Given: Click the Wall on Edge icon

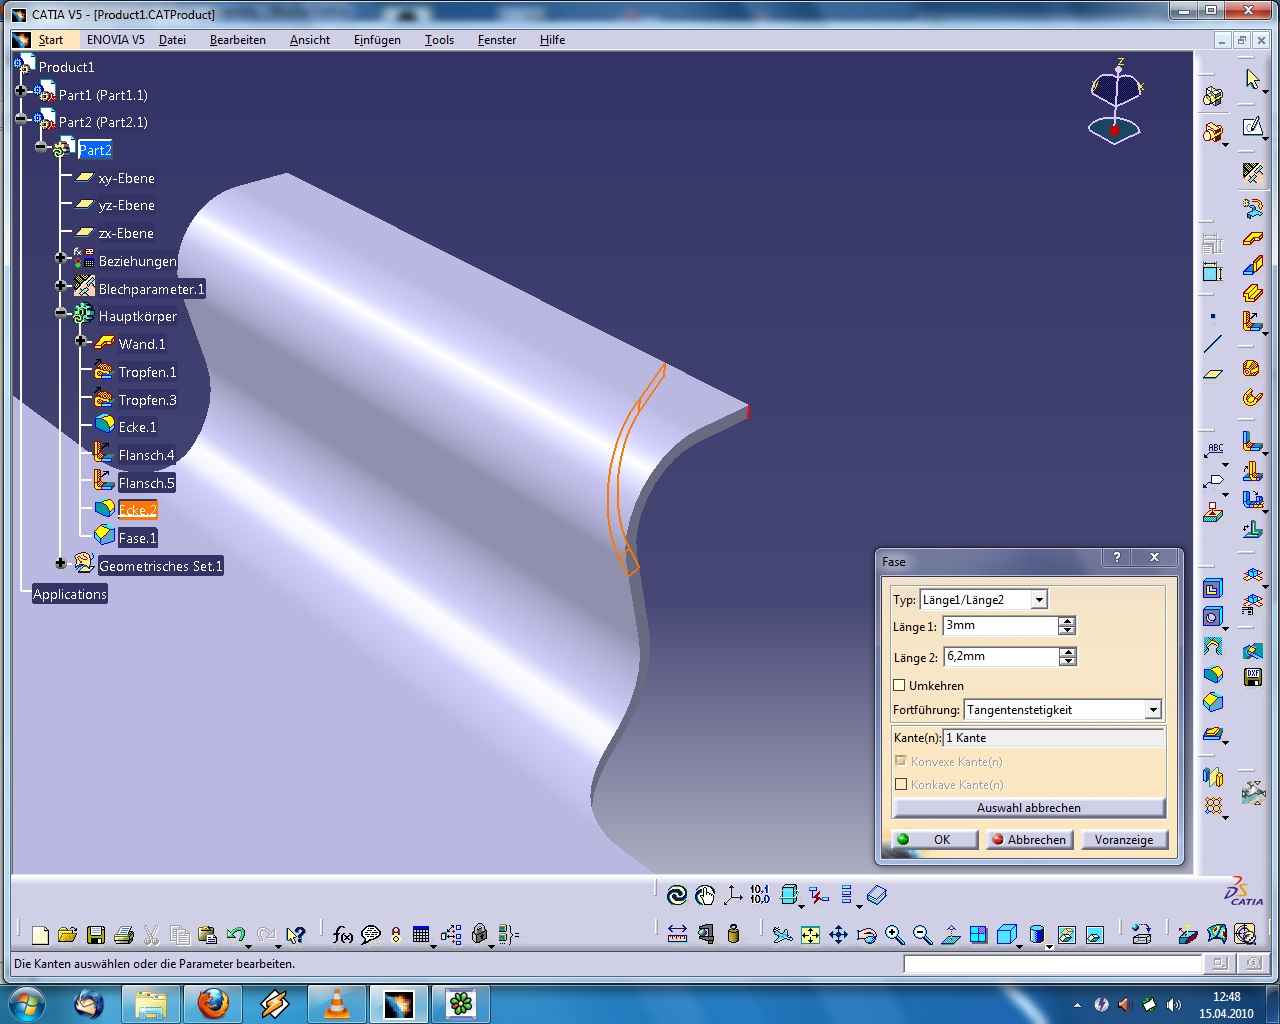Looking at the screenshot, I should (1252, 266).
